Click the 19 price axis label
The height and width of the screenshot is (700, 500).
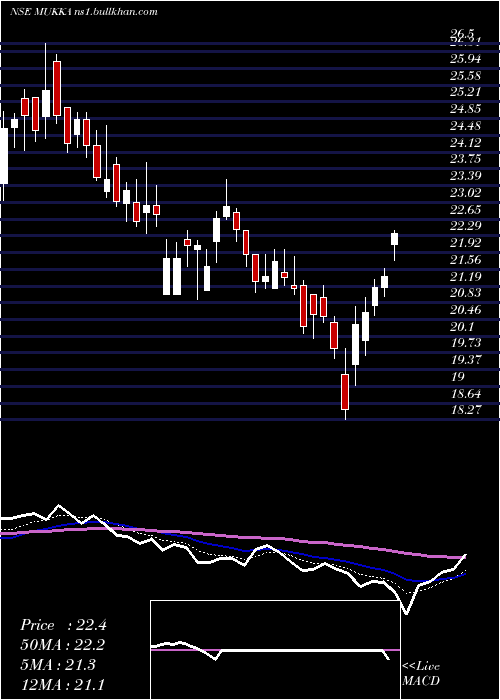(x=458, y=377)
